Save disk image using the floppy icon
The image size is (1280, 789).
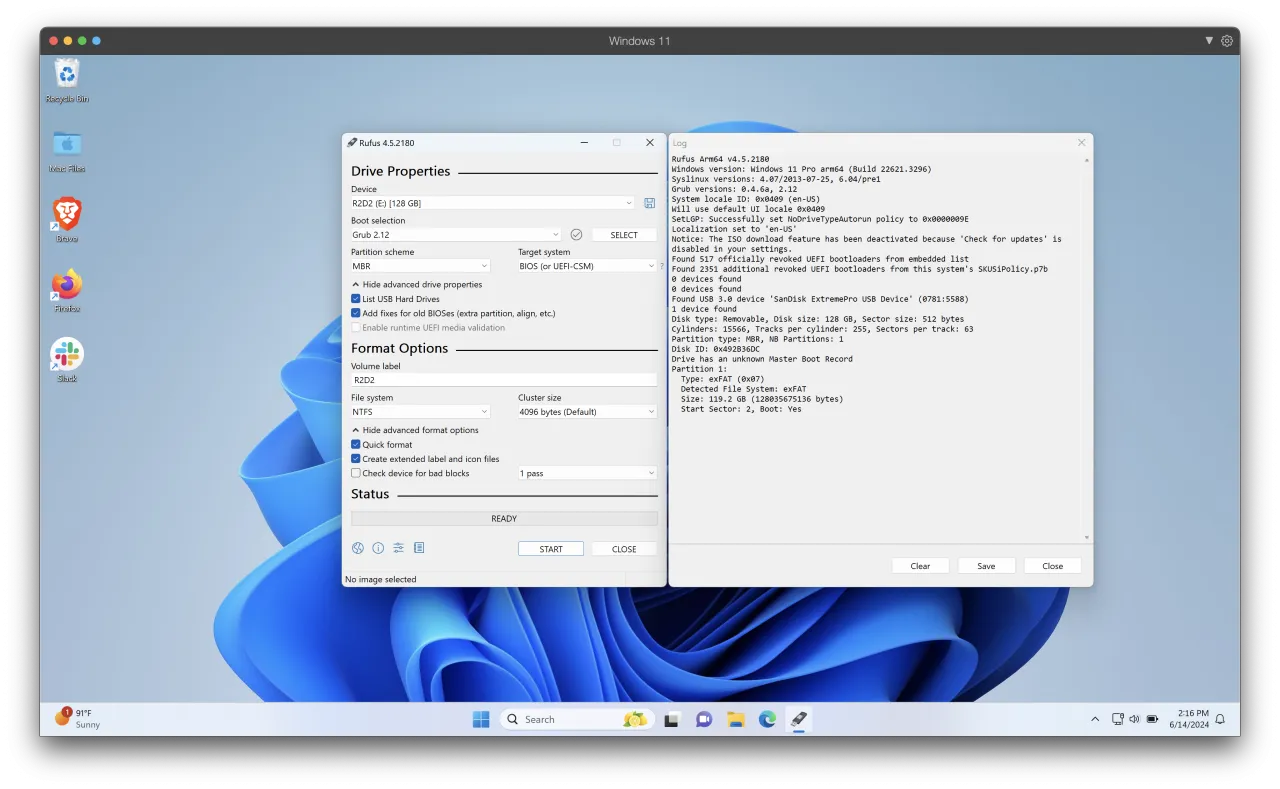[649, 203]
